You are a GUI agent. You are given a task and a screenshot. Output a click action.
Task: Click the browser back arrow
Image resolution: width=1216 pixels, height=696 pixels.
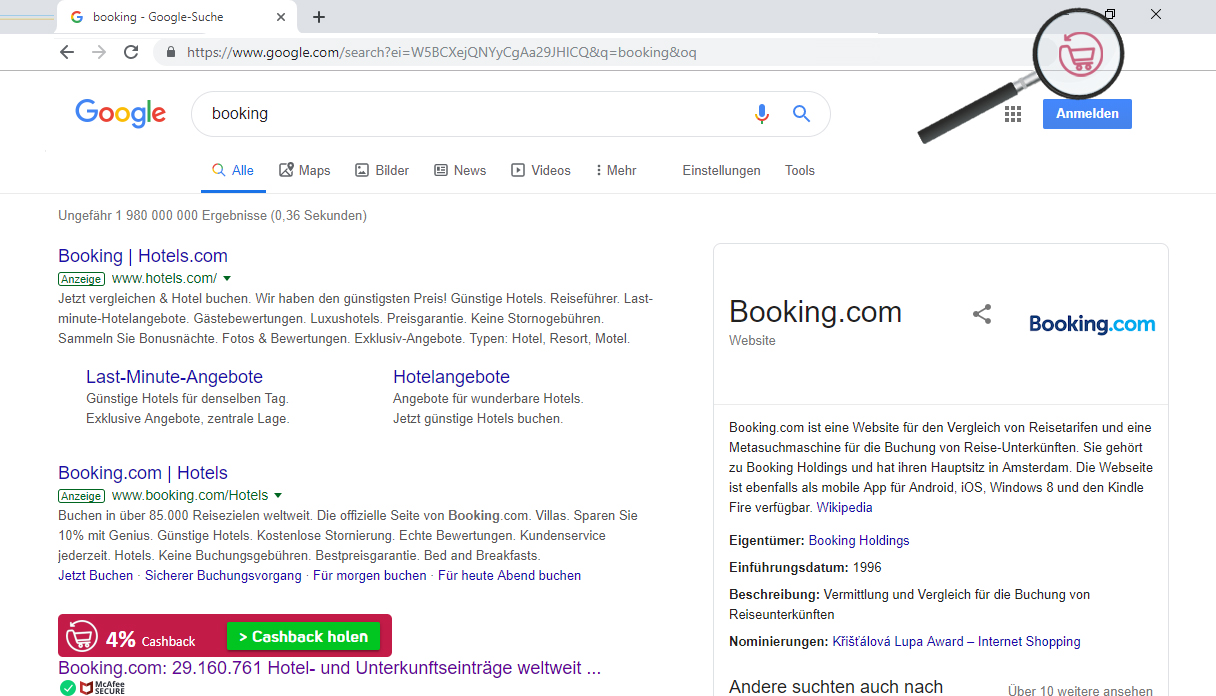(67, 52)
